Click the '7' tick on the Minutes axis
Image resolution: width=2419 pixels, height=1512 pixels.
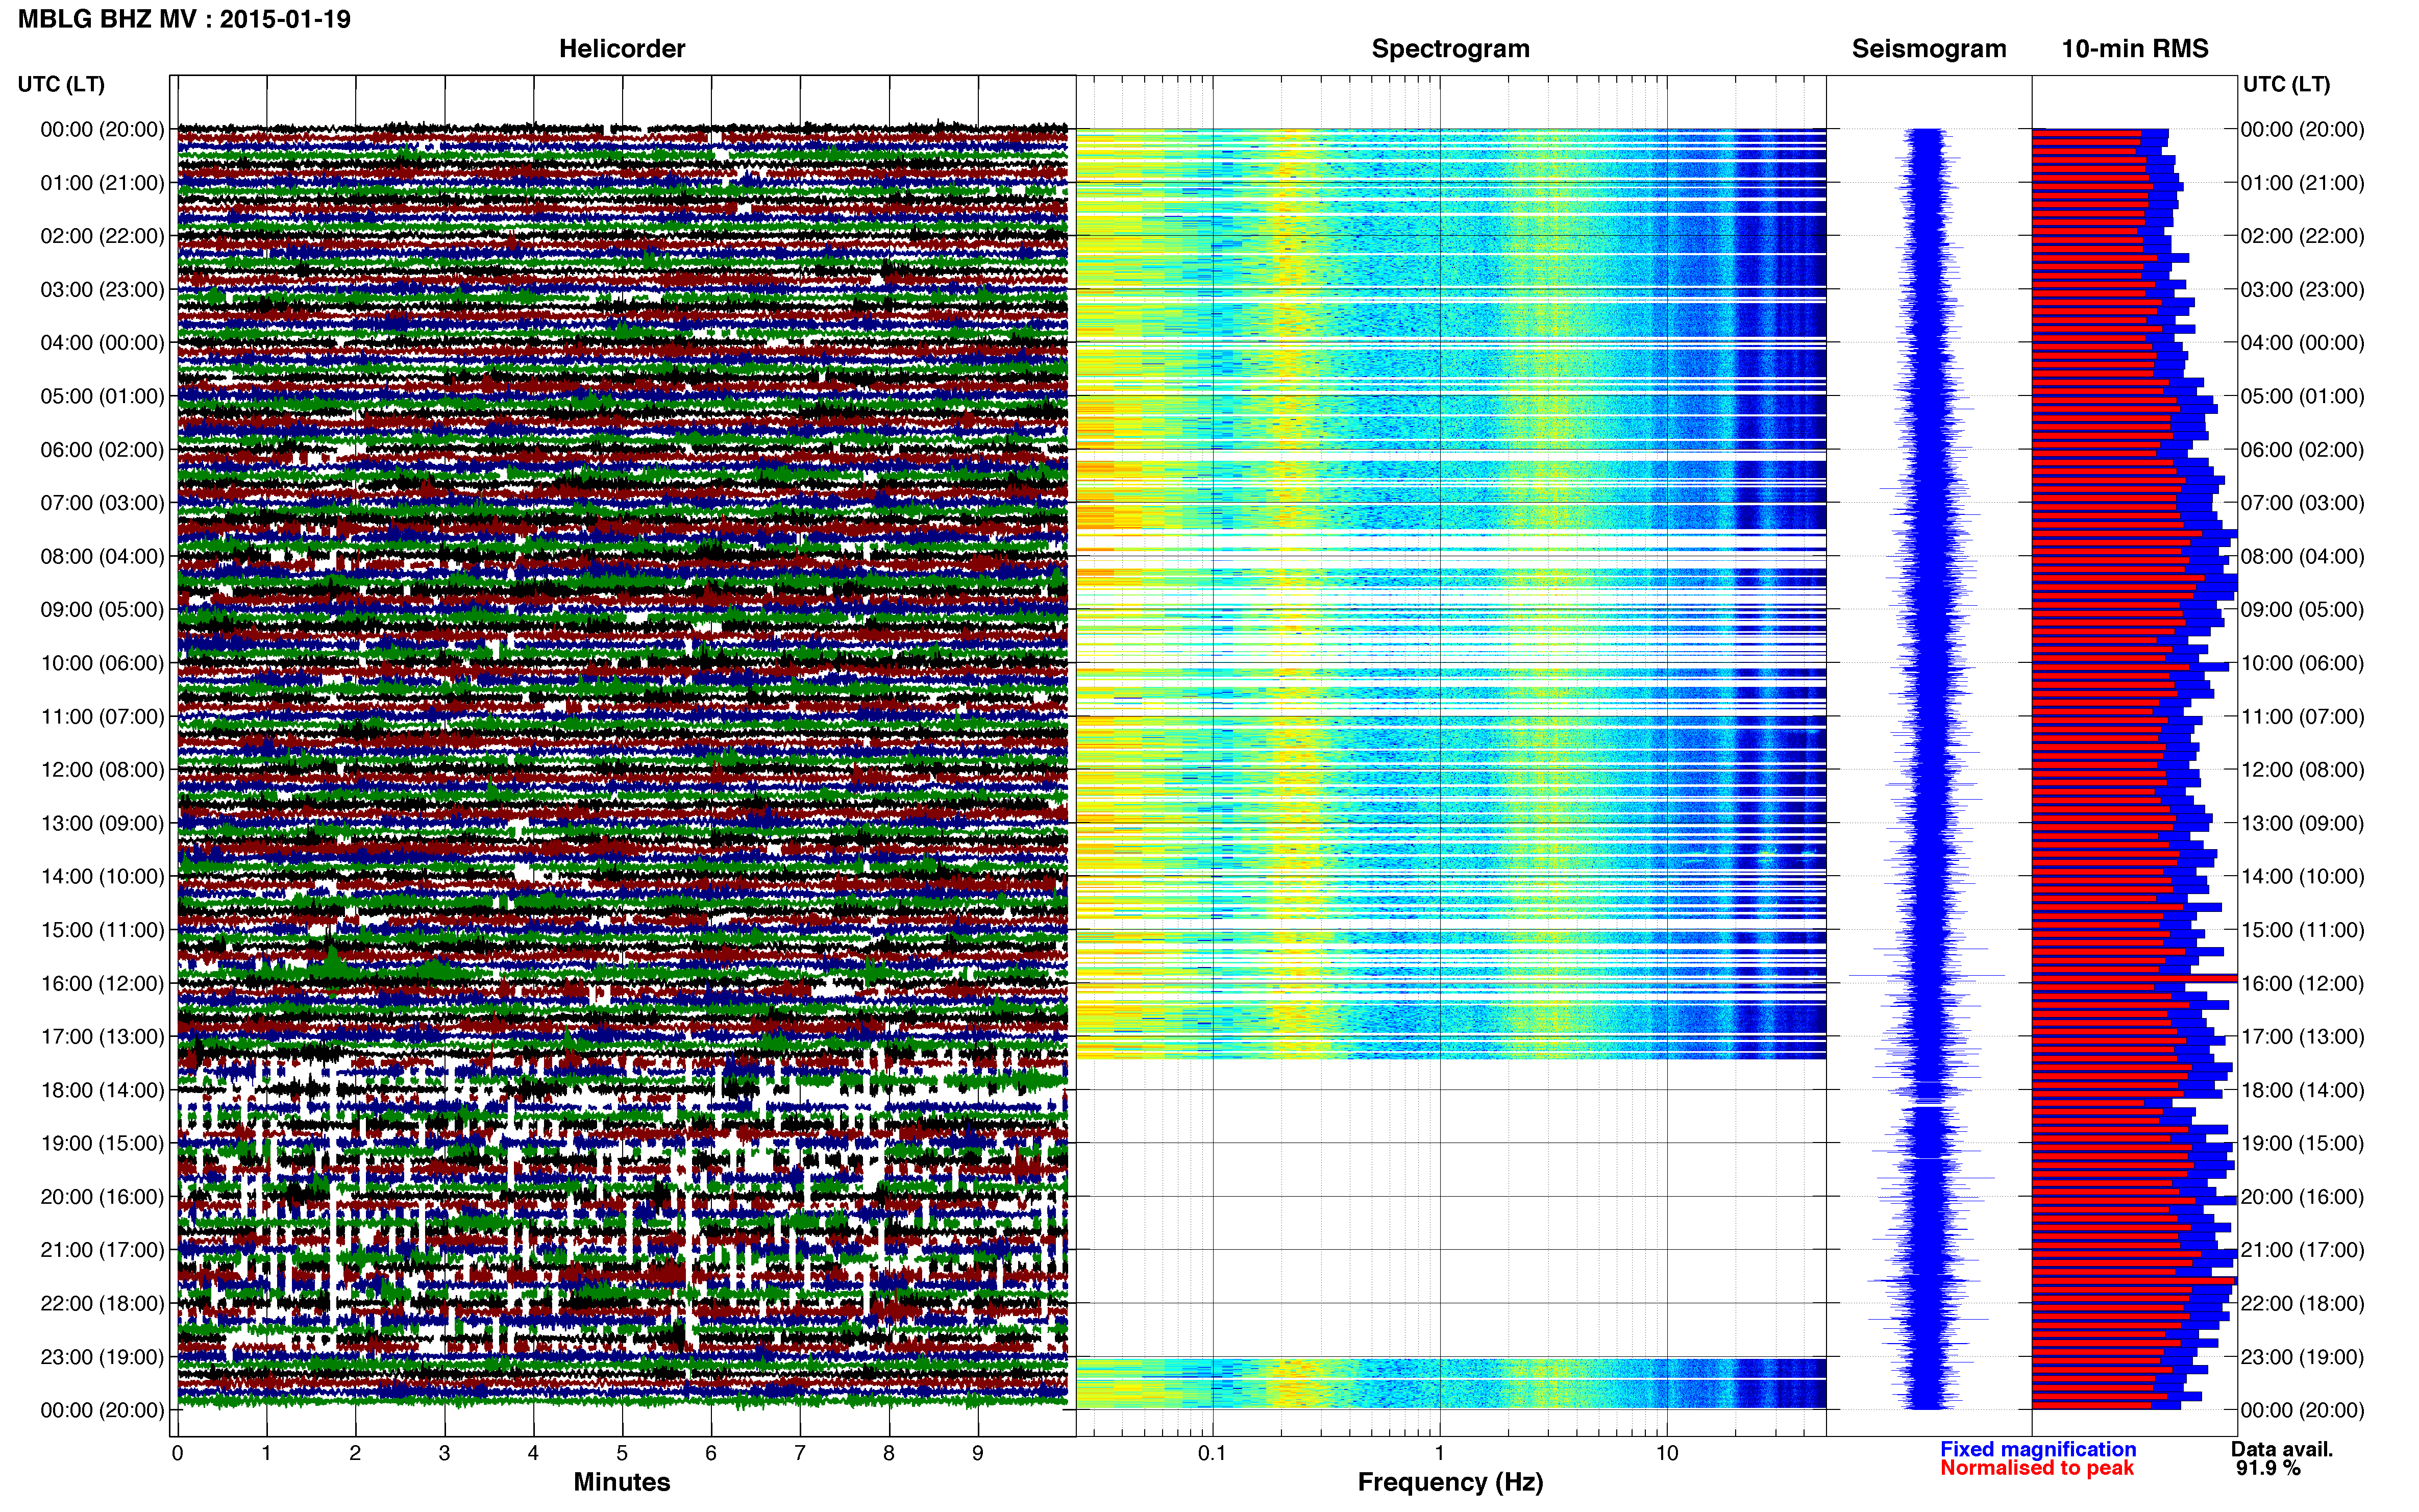click(800, 1453)
